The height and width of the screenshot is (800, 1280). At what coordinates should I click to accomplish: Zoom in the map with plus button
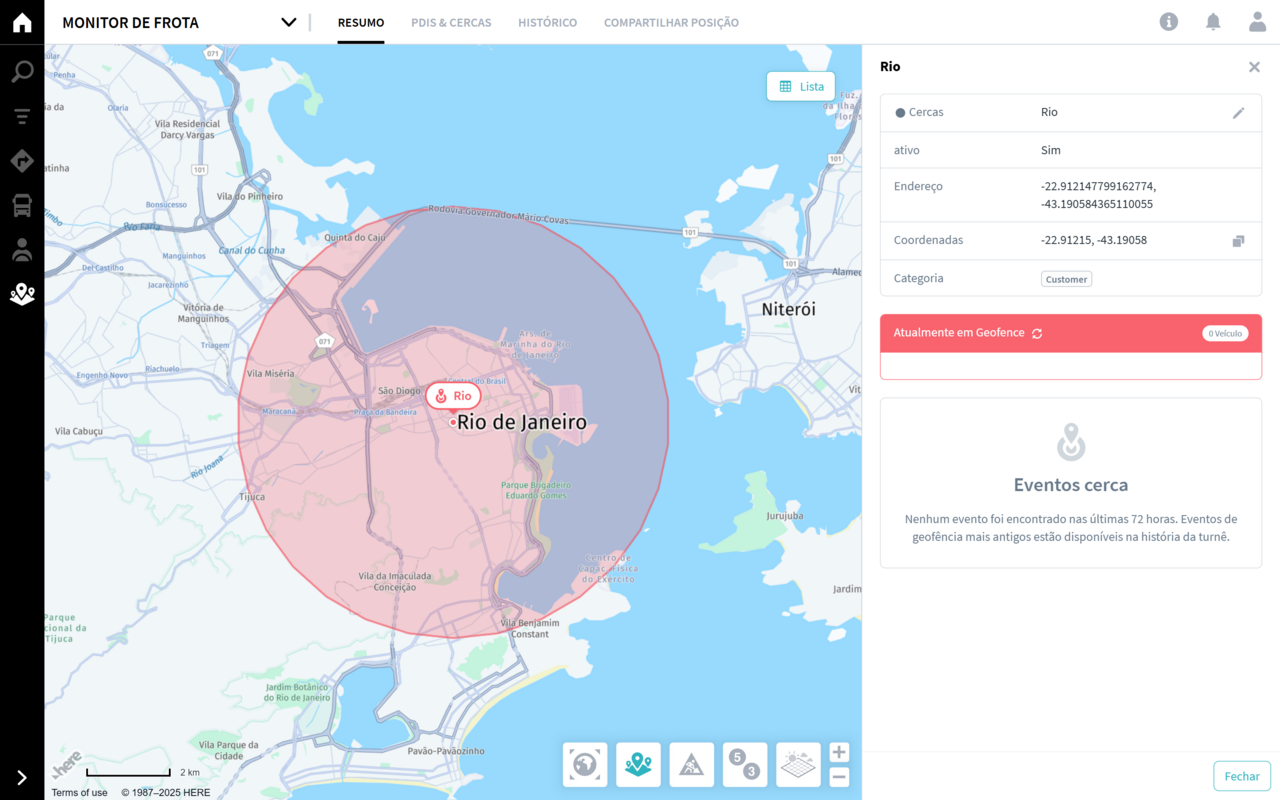(839, 753)
